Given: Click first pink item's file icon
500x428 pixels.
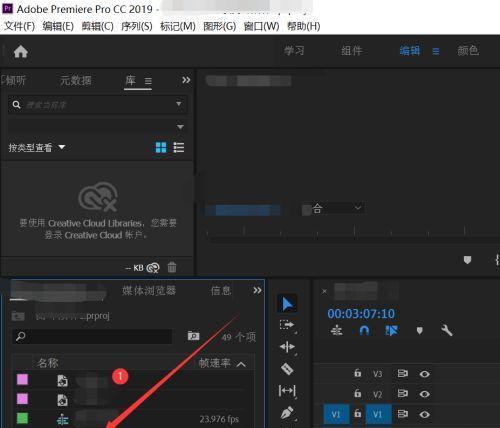Looking at the screenshot, I should [62, 380].
